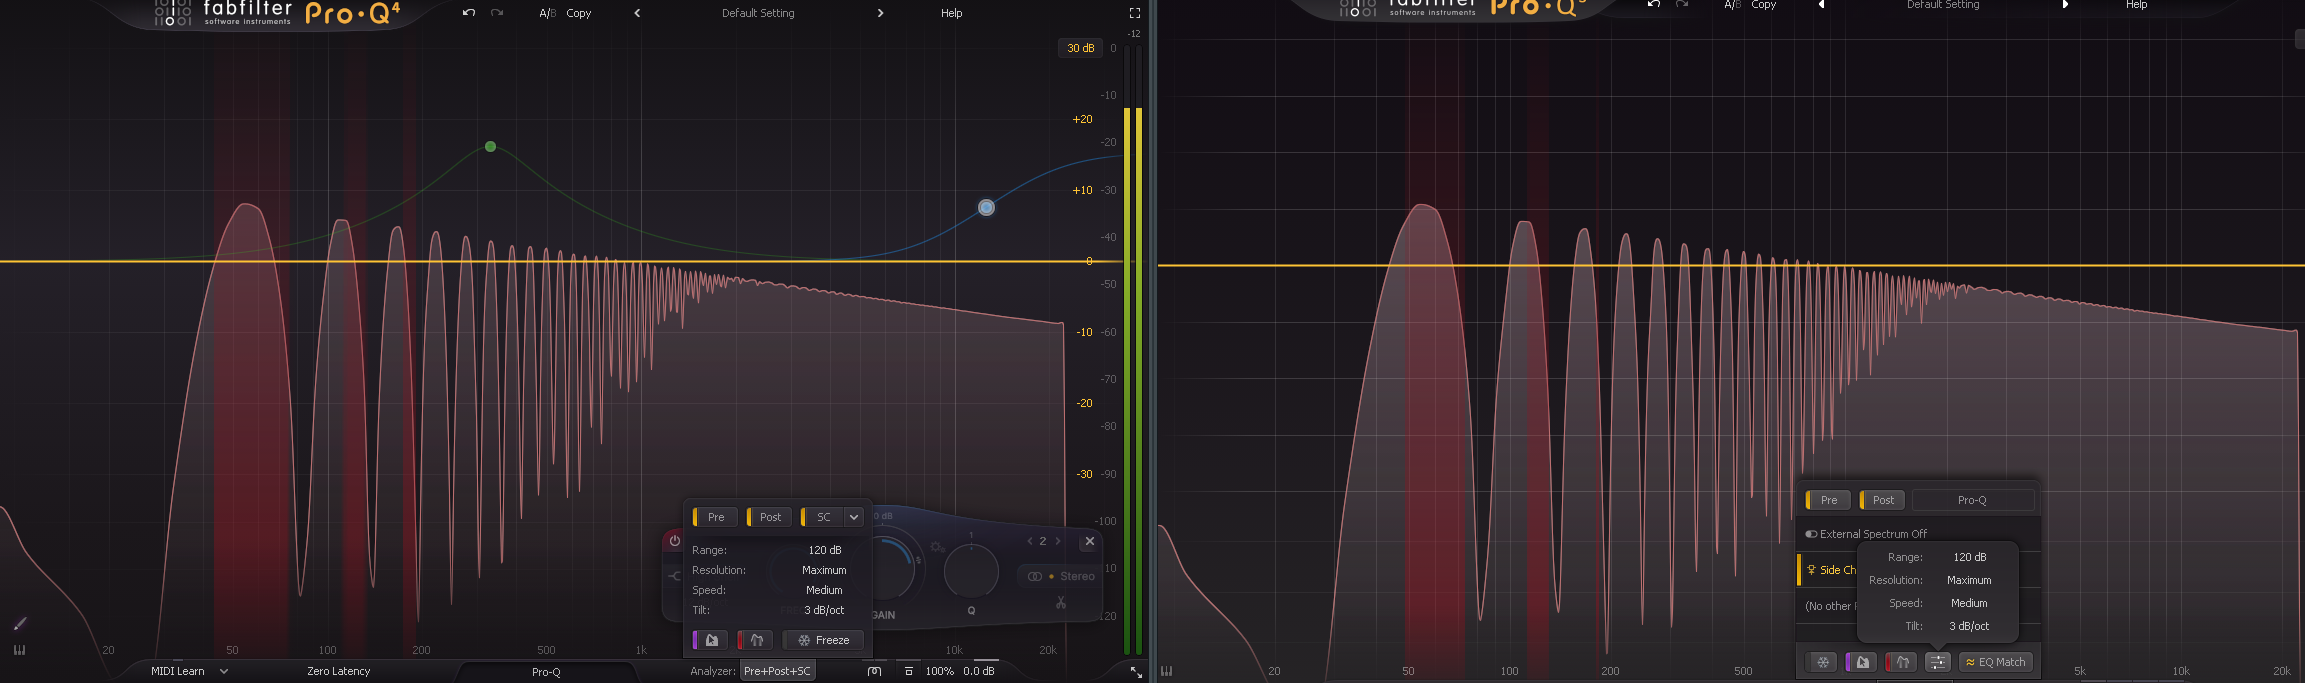Open Analyzer Pre+Post+SC button
The image size is (2305, 683).
tap(778, 671)
